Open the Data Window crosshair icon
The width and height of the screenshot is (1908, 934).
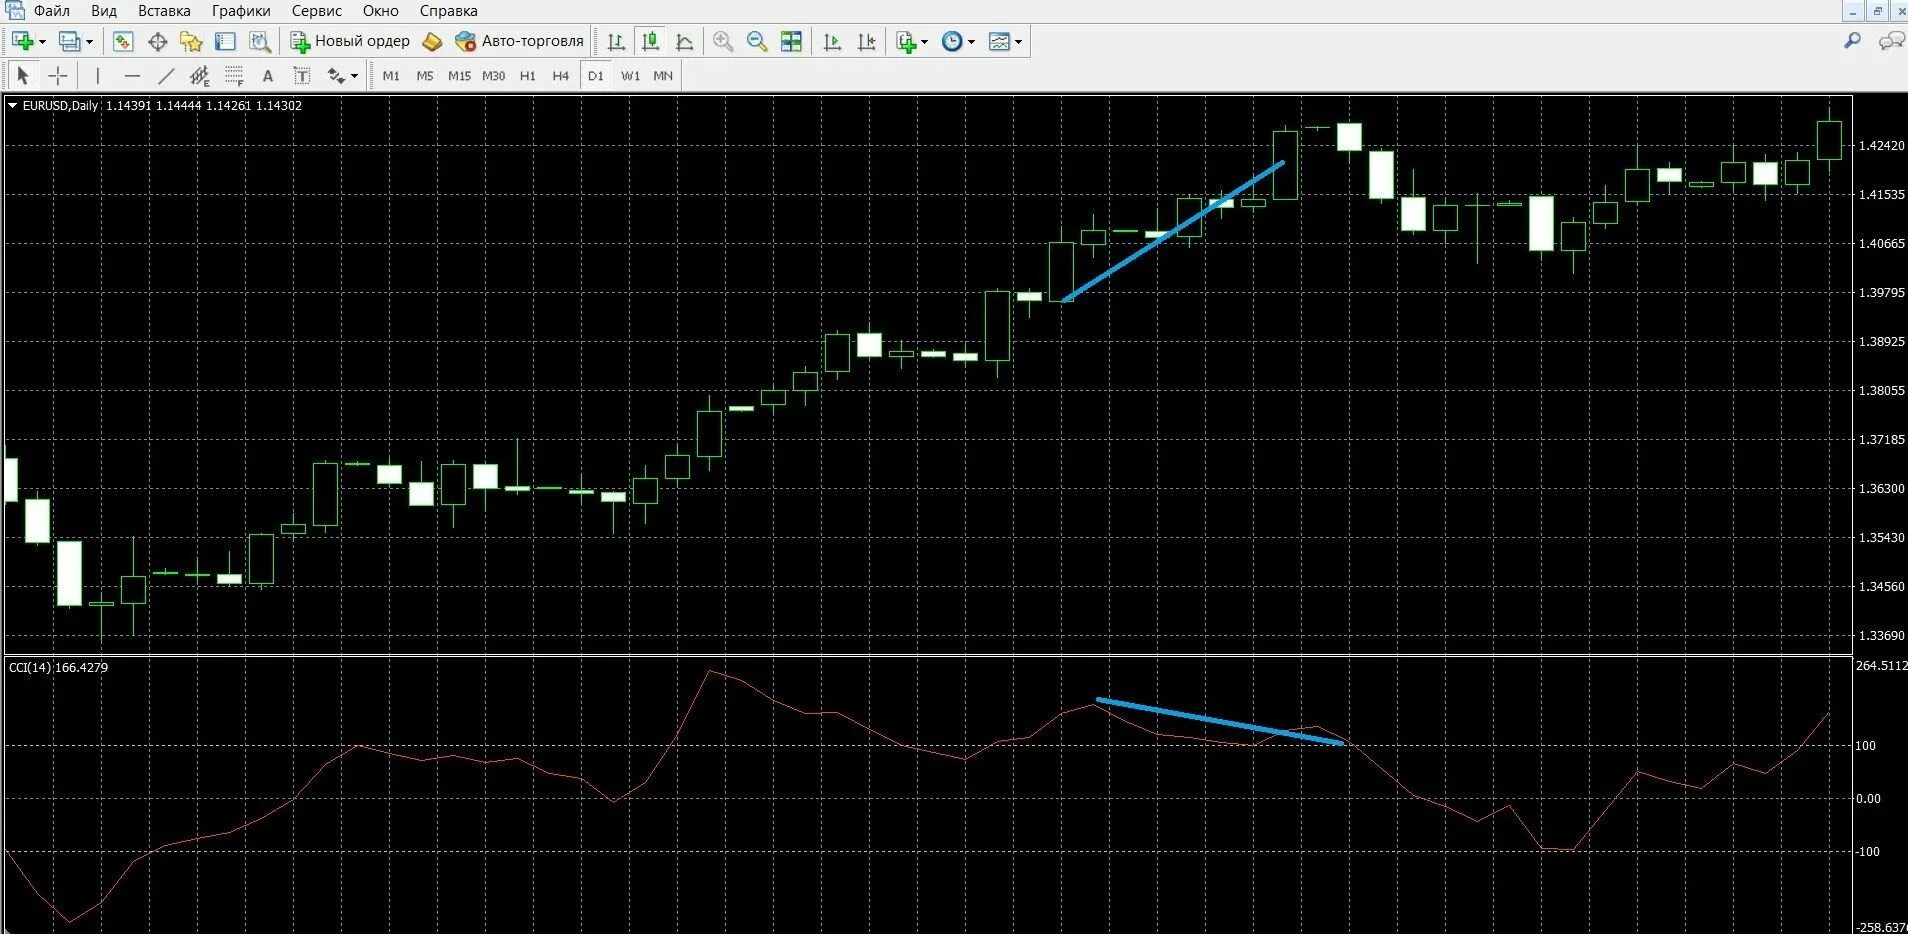[157, 41]
